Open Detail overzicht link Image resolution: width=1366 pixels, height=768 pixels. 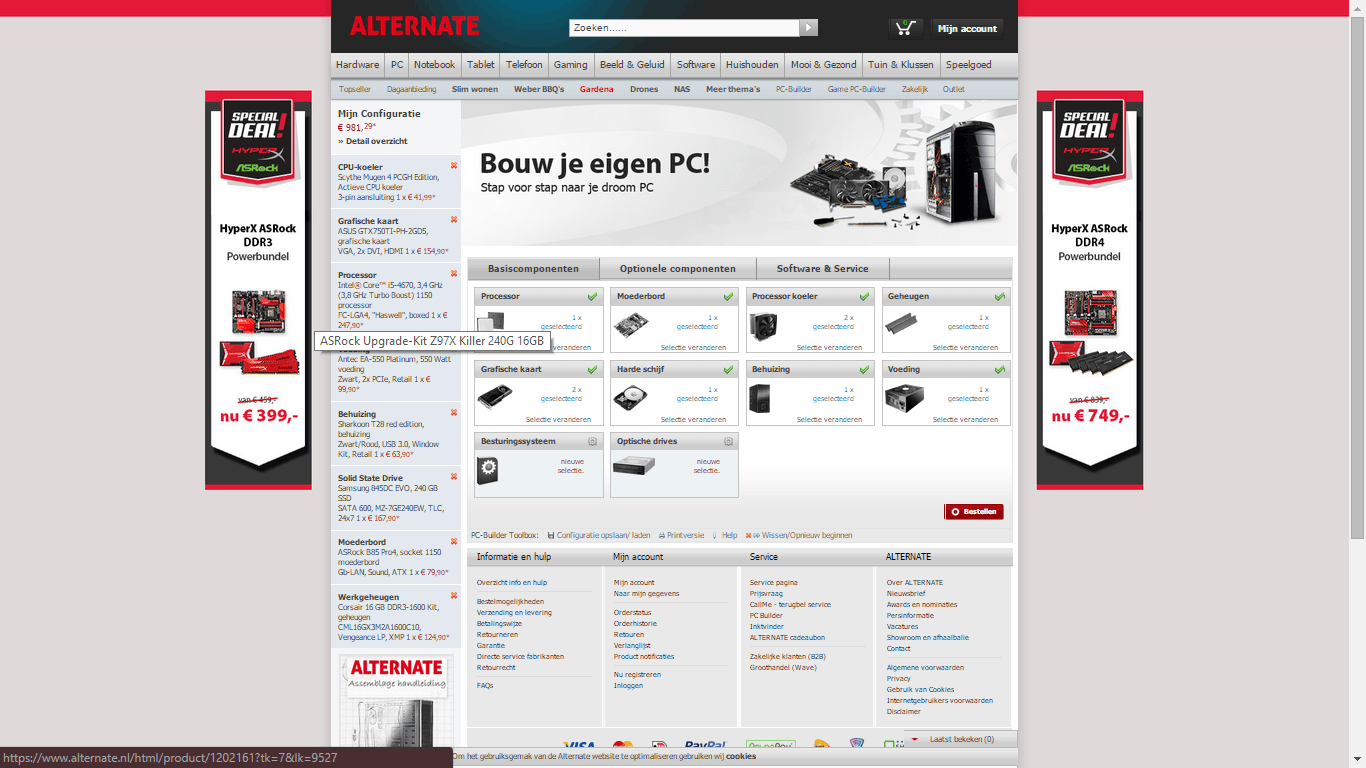pyautogui.click(x=373, y=141)
